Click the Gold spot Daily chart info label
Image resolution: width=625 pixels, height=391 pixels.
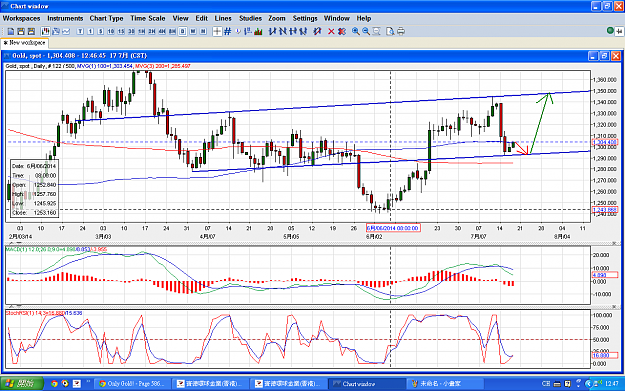pyautogui.click(x=98, y=66)
